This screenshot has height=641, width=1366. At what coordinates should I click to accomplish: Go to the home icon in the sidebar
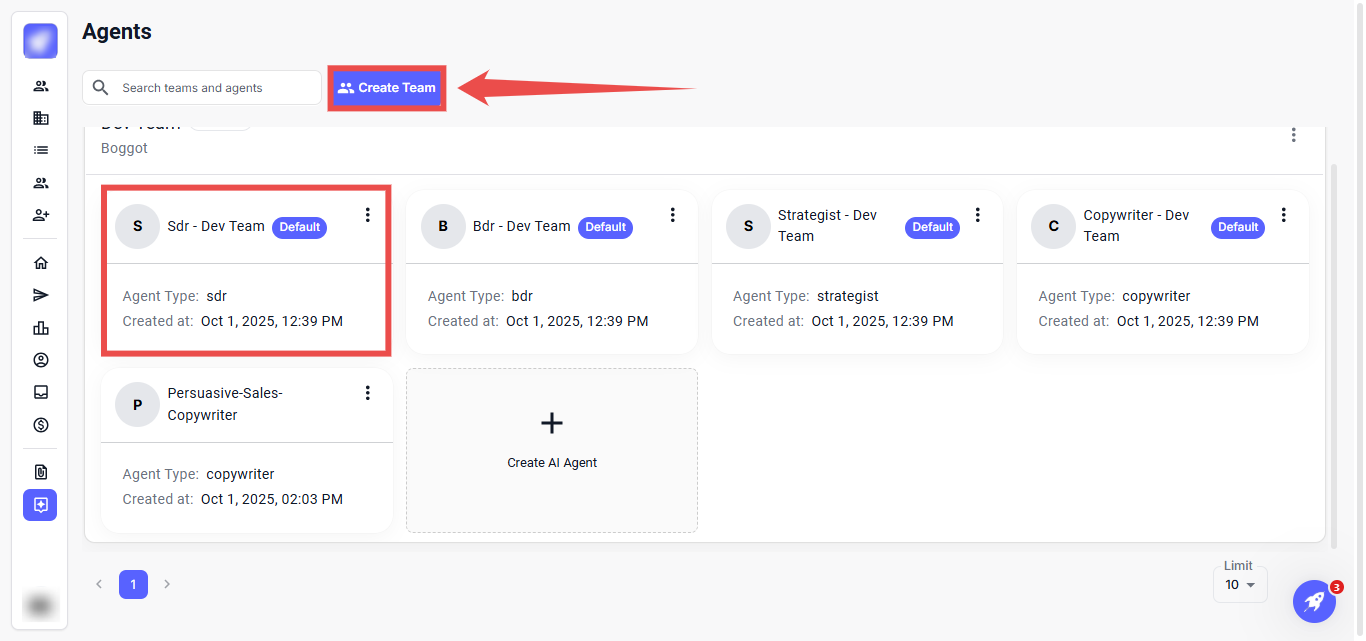tap(41, 263)
